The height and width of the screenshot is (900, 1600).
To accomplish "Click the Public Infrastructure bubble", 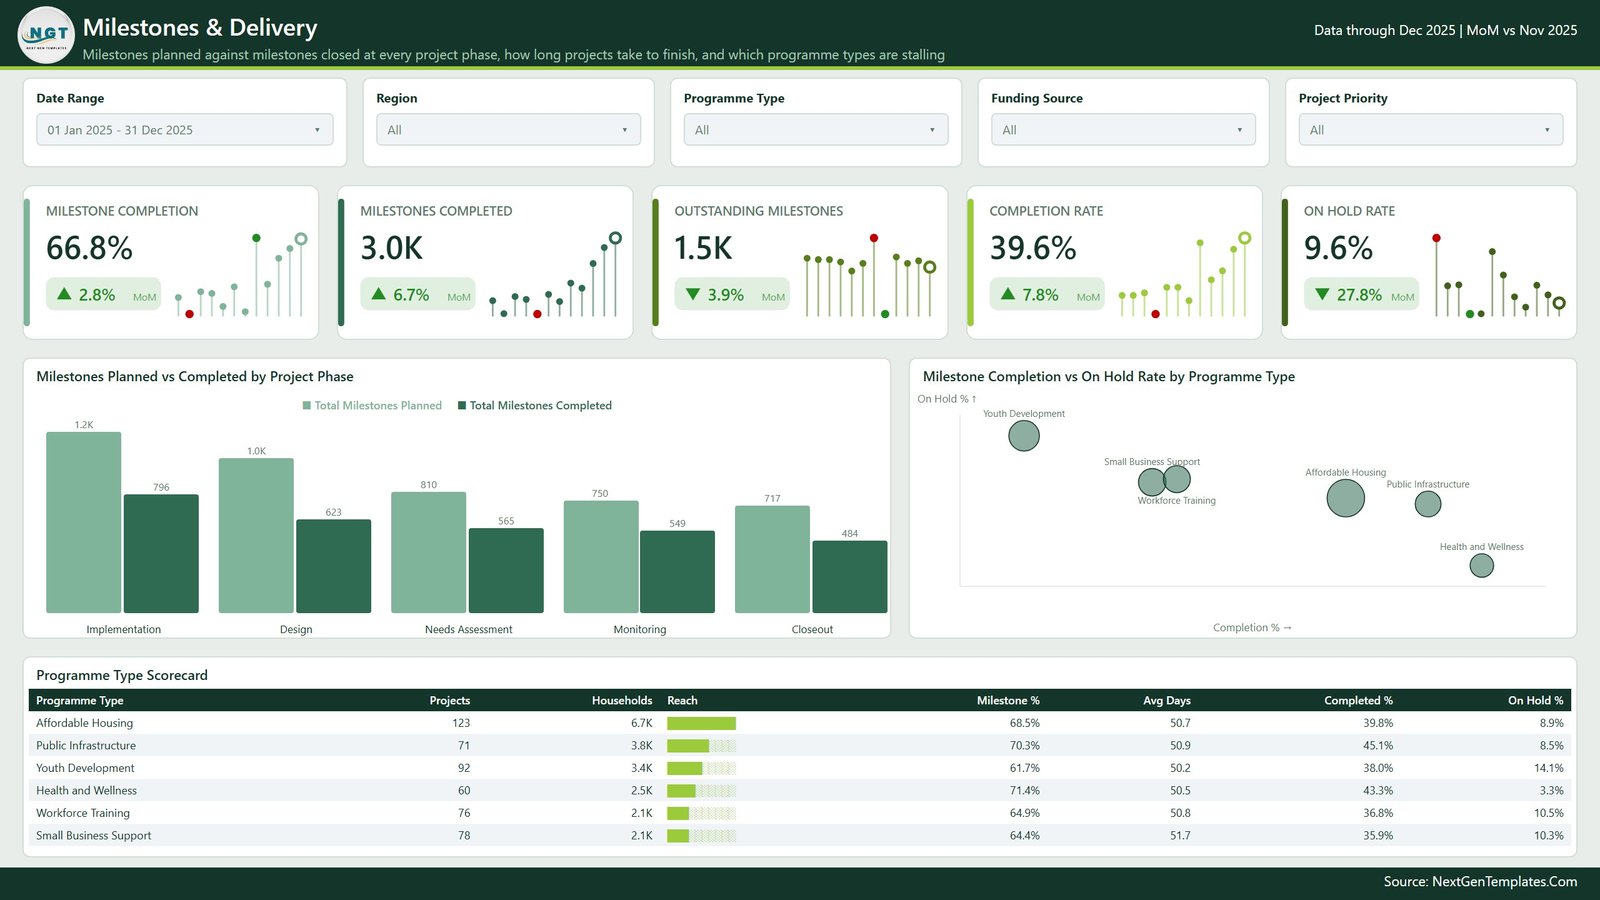I will click(x=1428, y=504).
